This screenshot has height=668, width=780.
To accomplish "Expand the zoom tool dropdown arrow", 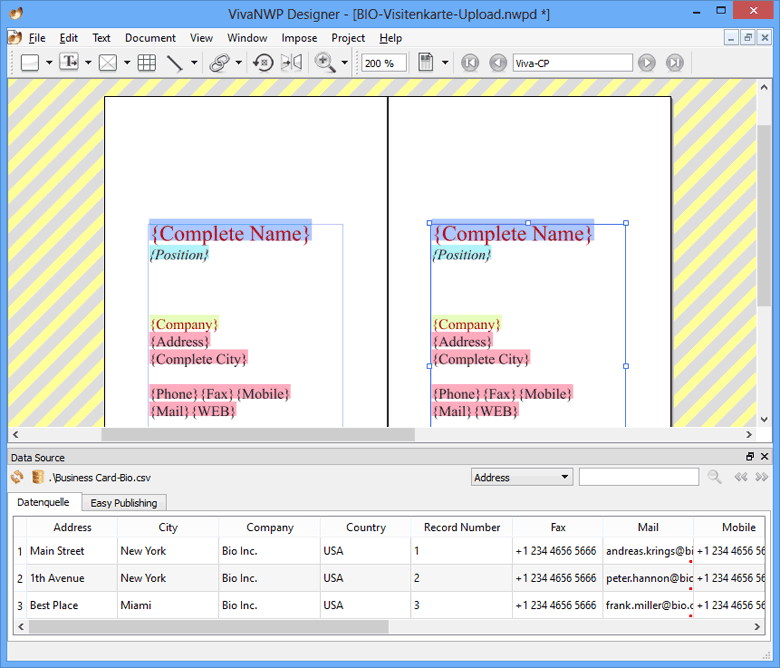I will pyautogui.click(x=345, y=62).
